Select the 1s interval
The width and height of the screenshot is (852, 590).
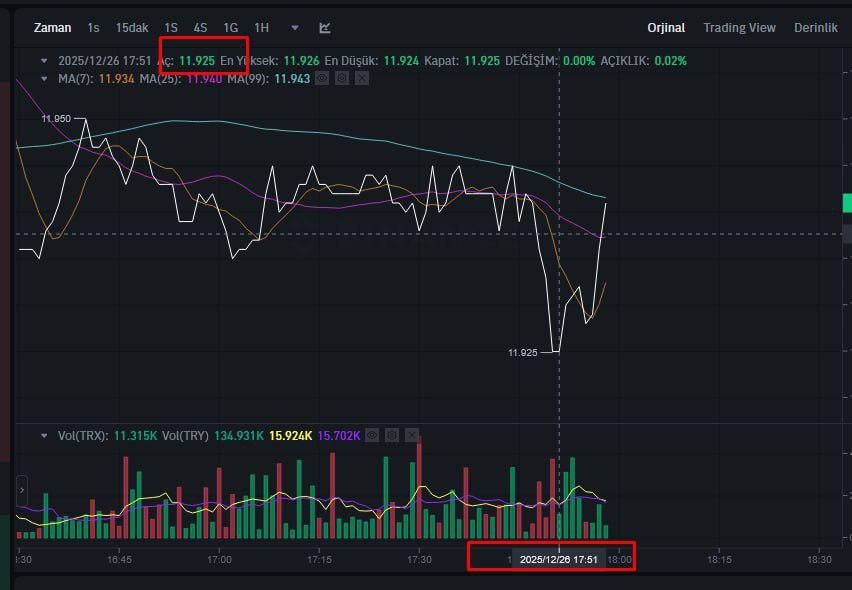point(93,28)
